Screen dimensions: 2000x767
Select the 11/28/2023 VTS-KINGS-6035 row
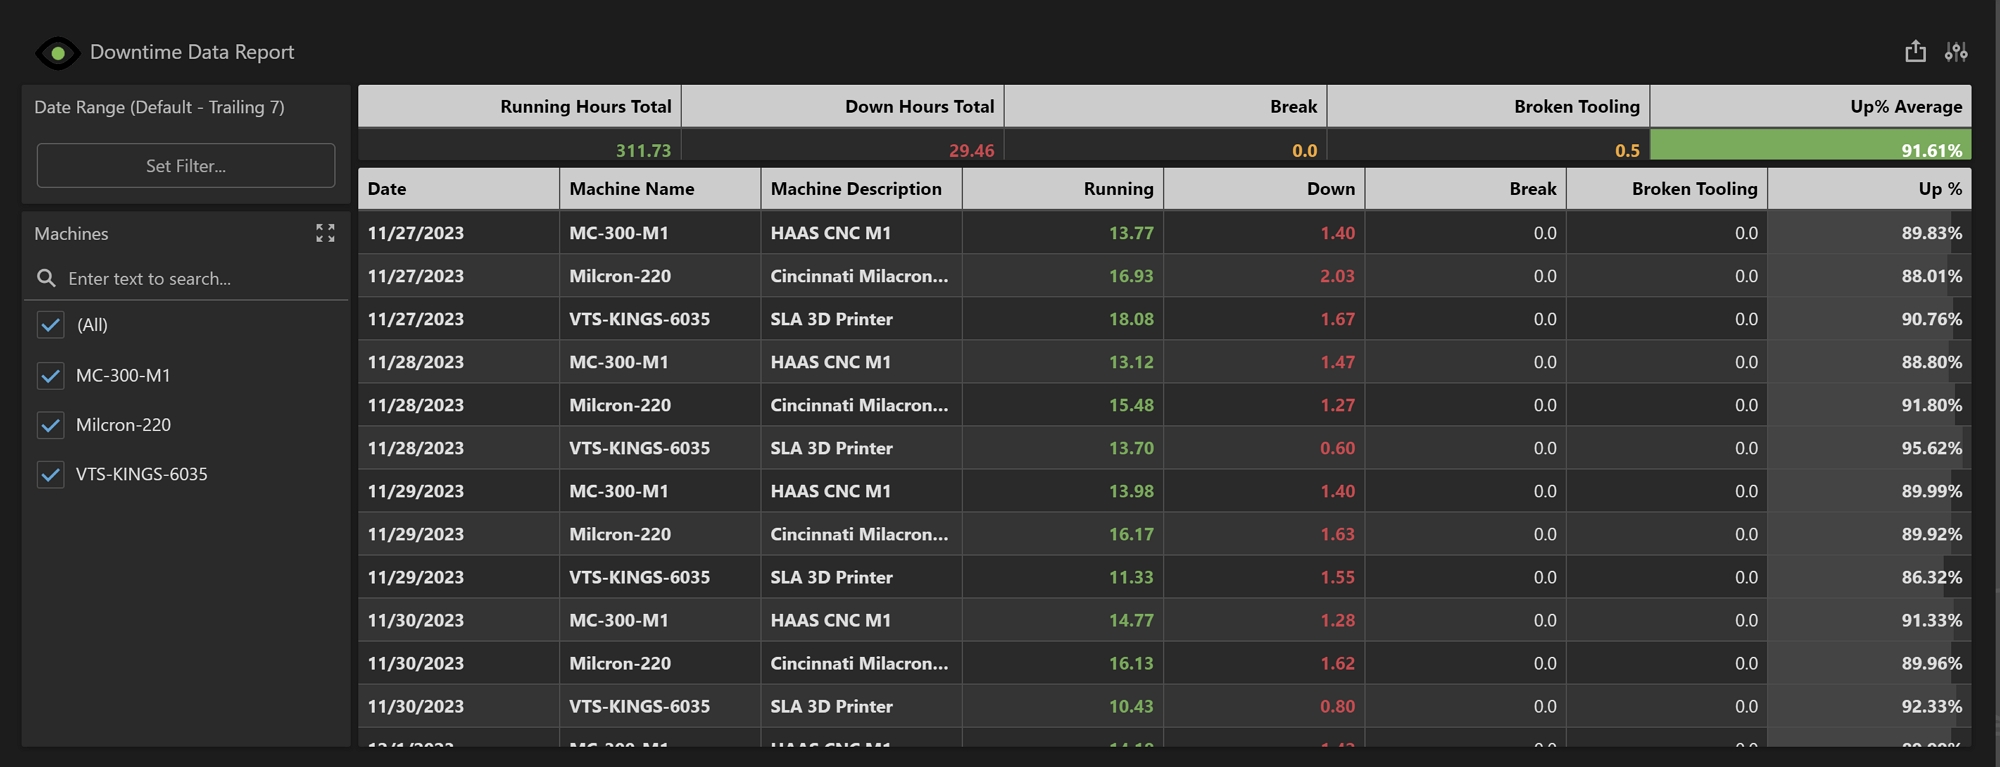tap(639, 448)
